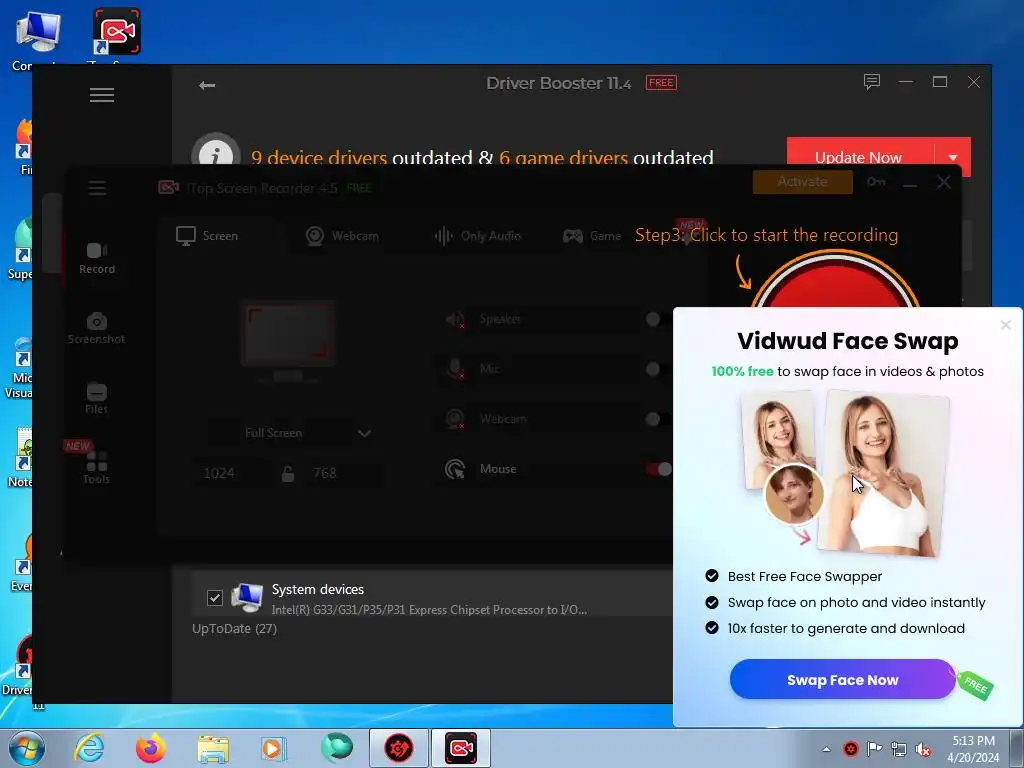Open Driver Booster feedback chat icon
Image resolution: width=1024 pixels, height=768 pixels.
[x=872, y=82]
